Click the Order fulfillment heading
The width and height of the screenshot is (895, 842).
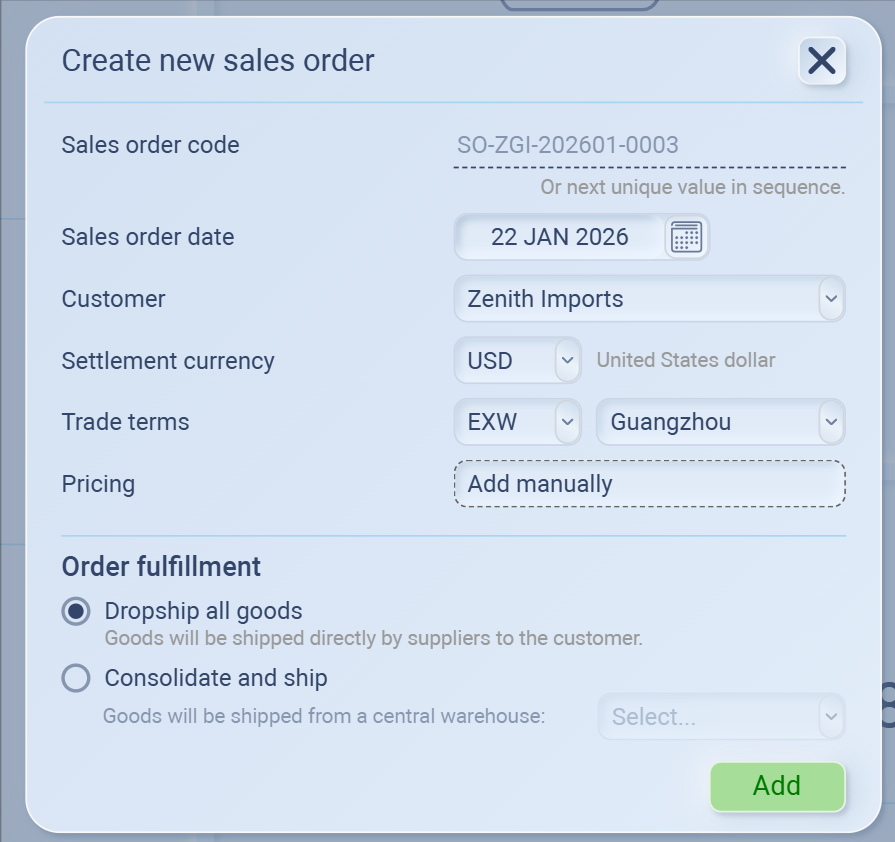click(x=161, y=567)
